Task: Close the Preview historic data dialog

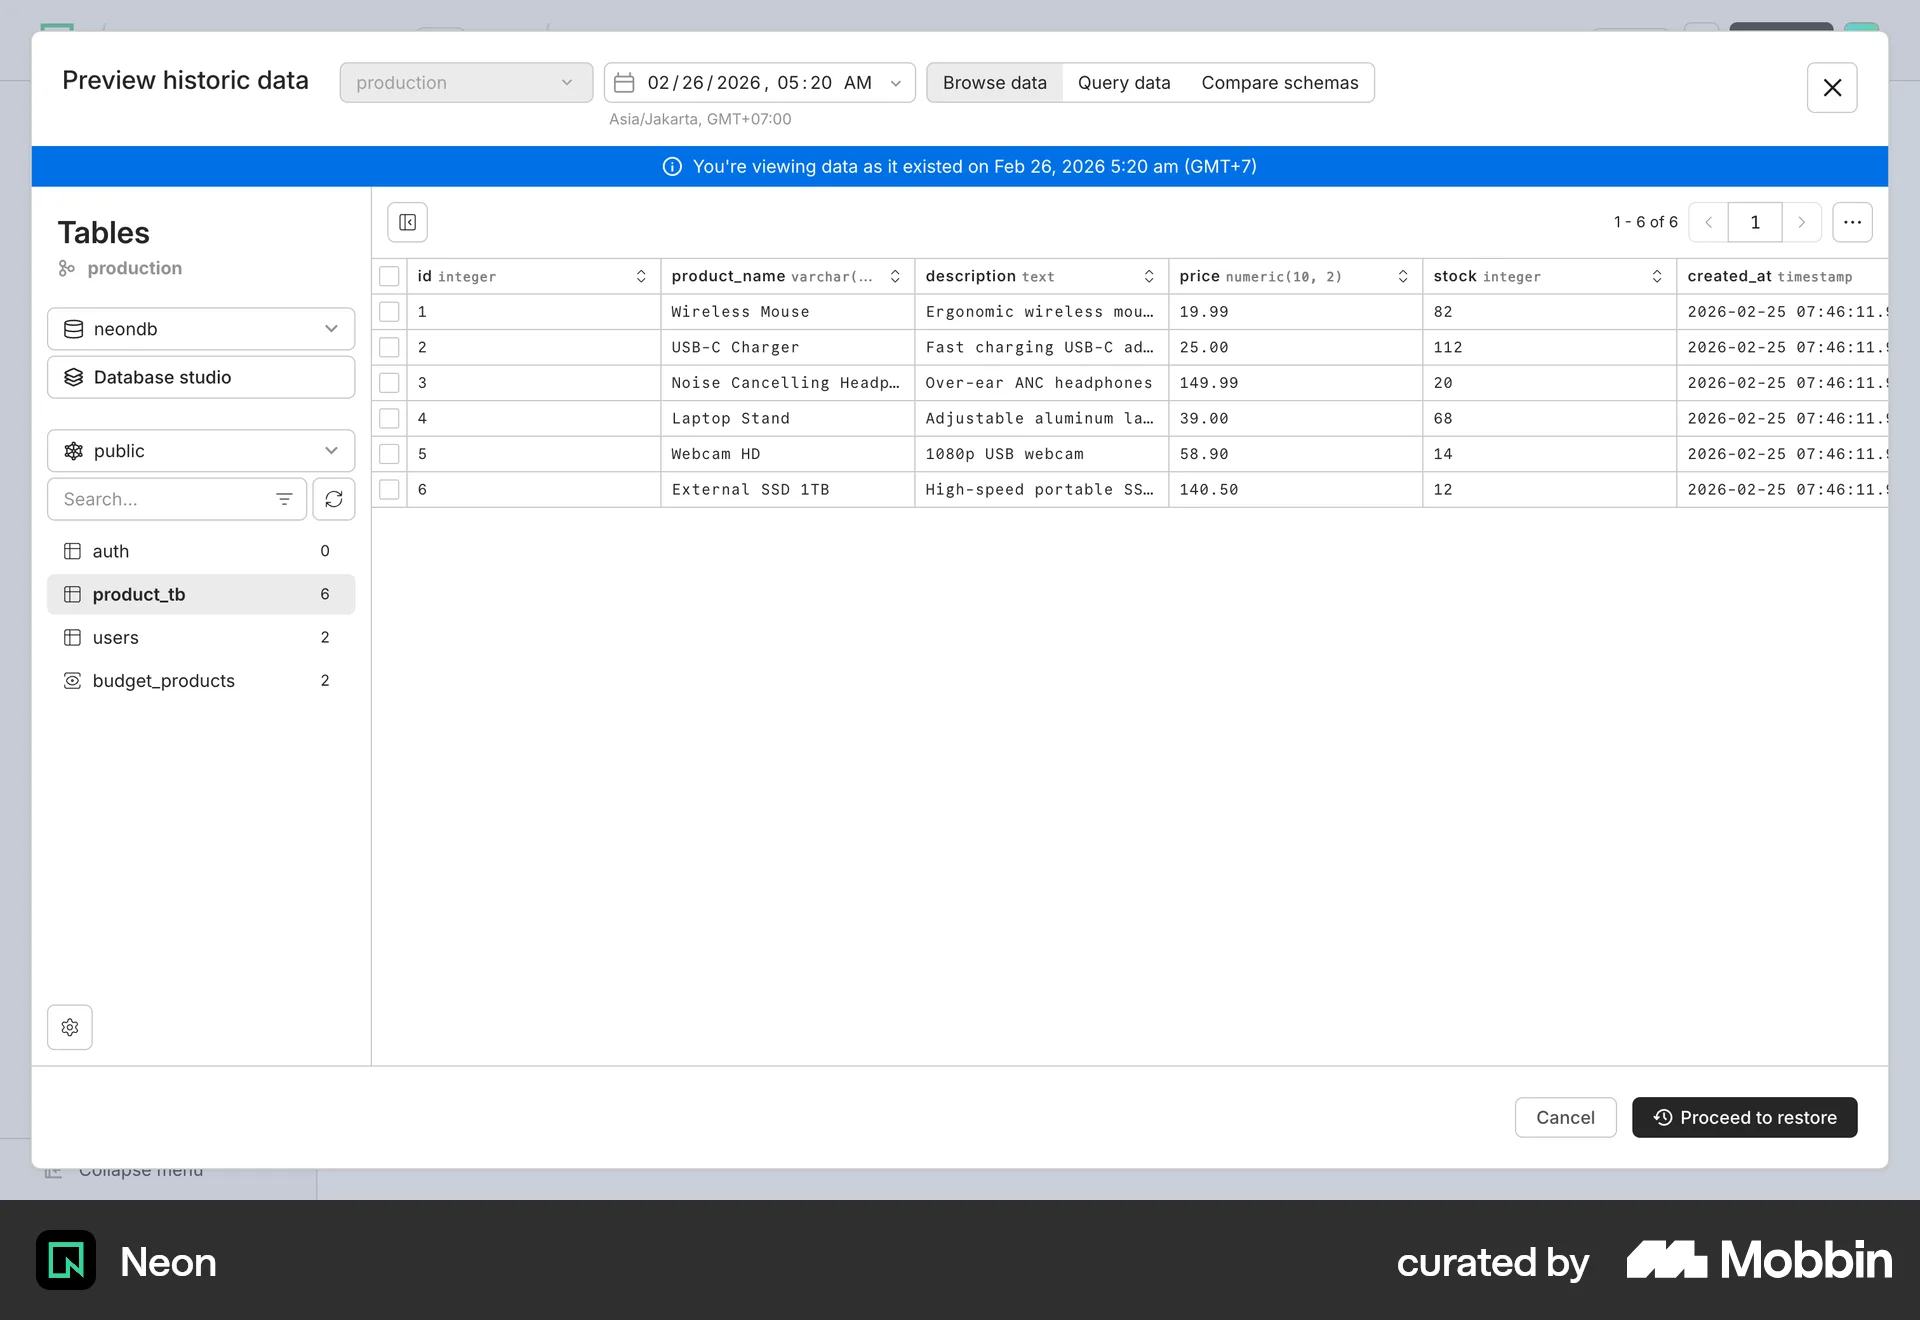Action: [1832, 88]
